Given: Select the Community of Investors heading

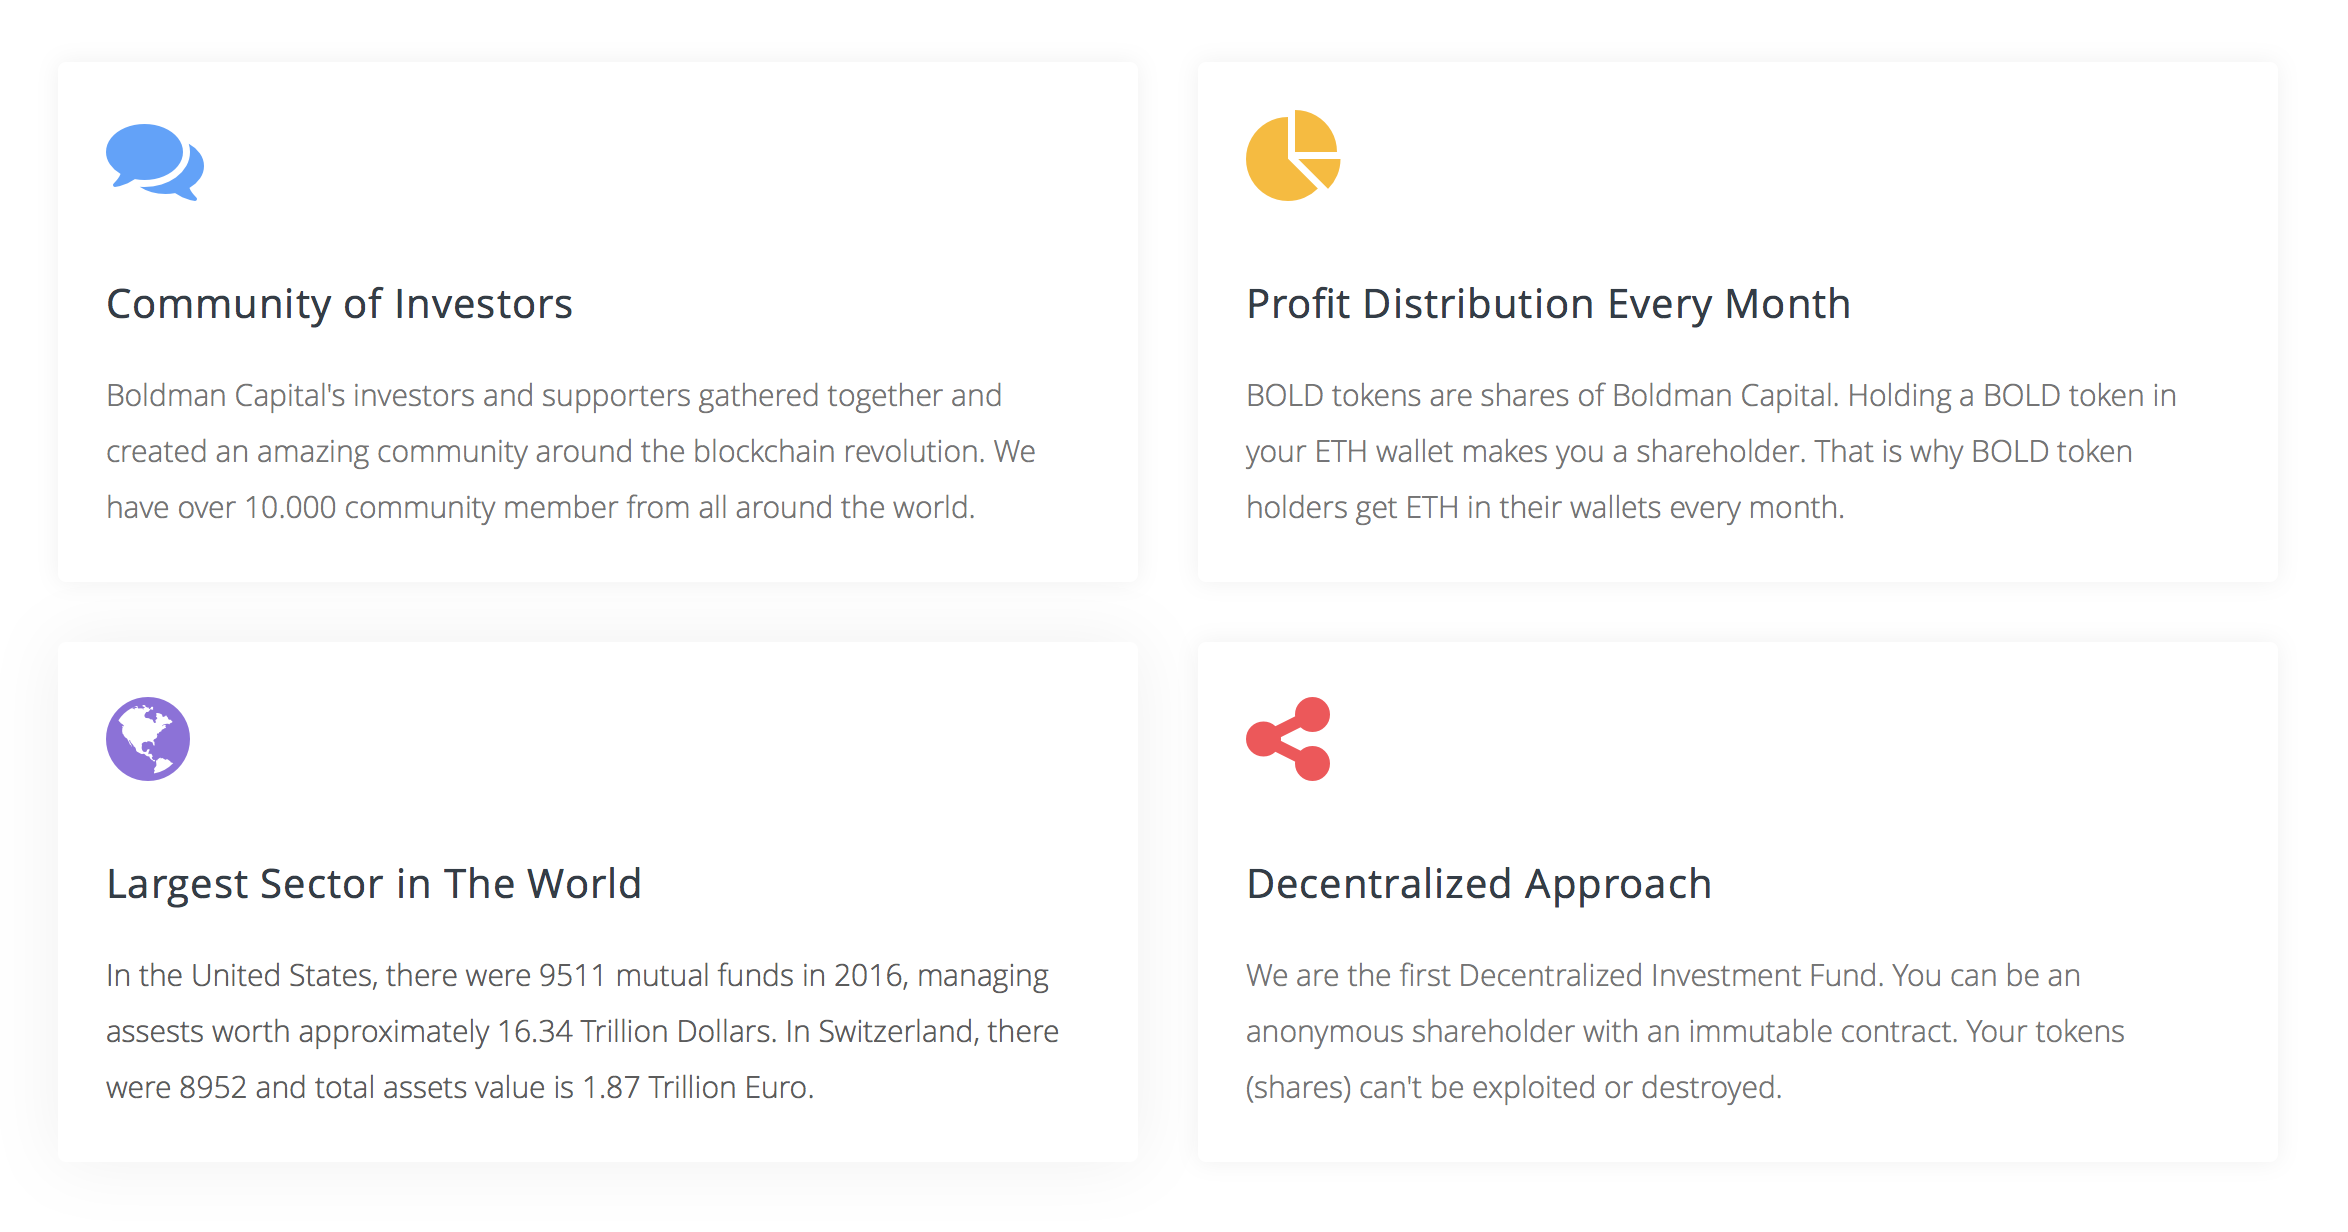Looking at the screenshot, I should (x=339, y=304).
